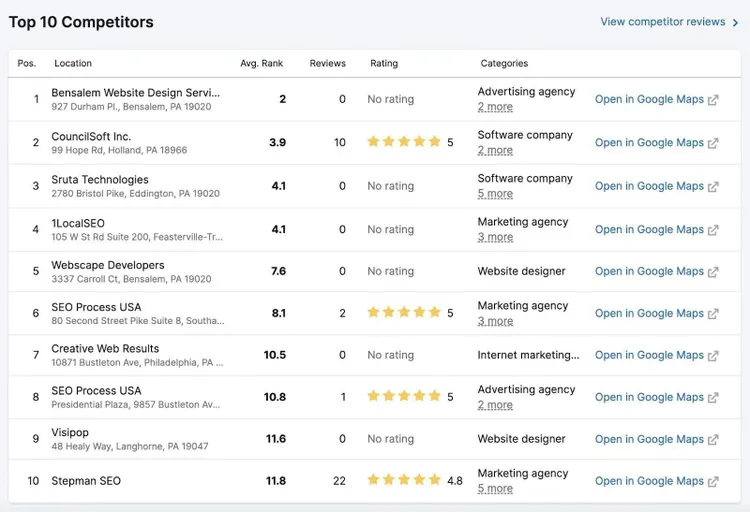Expand "2 more" categories for Bensalem Website Design
Viewport: 750px width, 512px height.
(495, 107)
